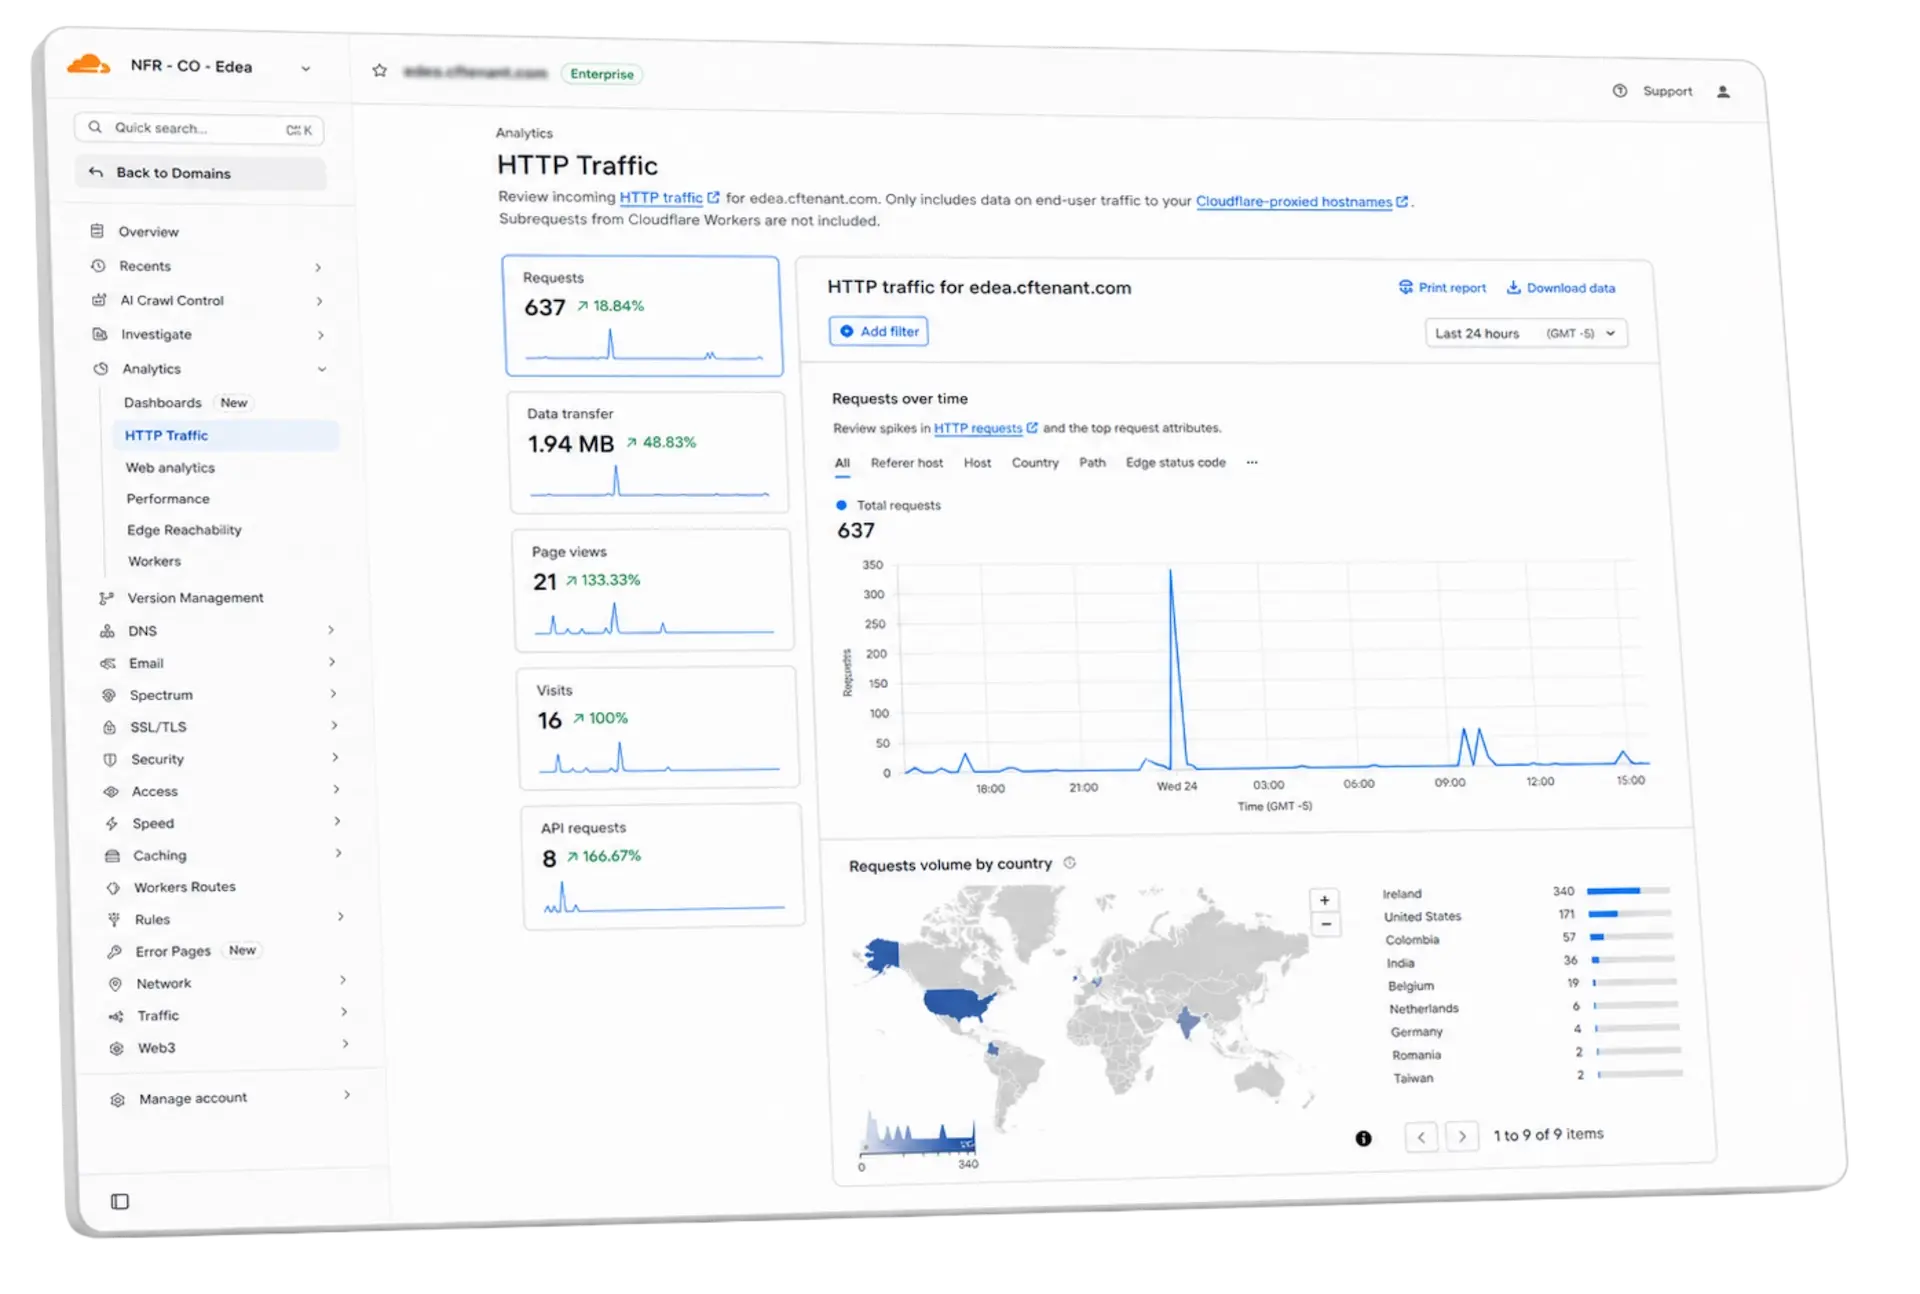The image size is (1920, 1294).
Task: Select the Page views metric card
Action: coord(652,590)
